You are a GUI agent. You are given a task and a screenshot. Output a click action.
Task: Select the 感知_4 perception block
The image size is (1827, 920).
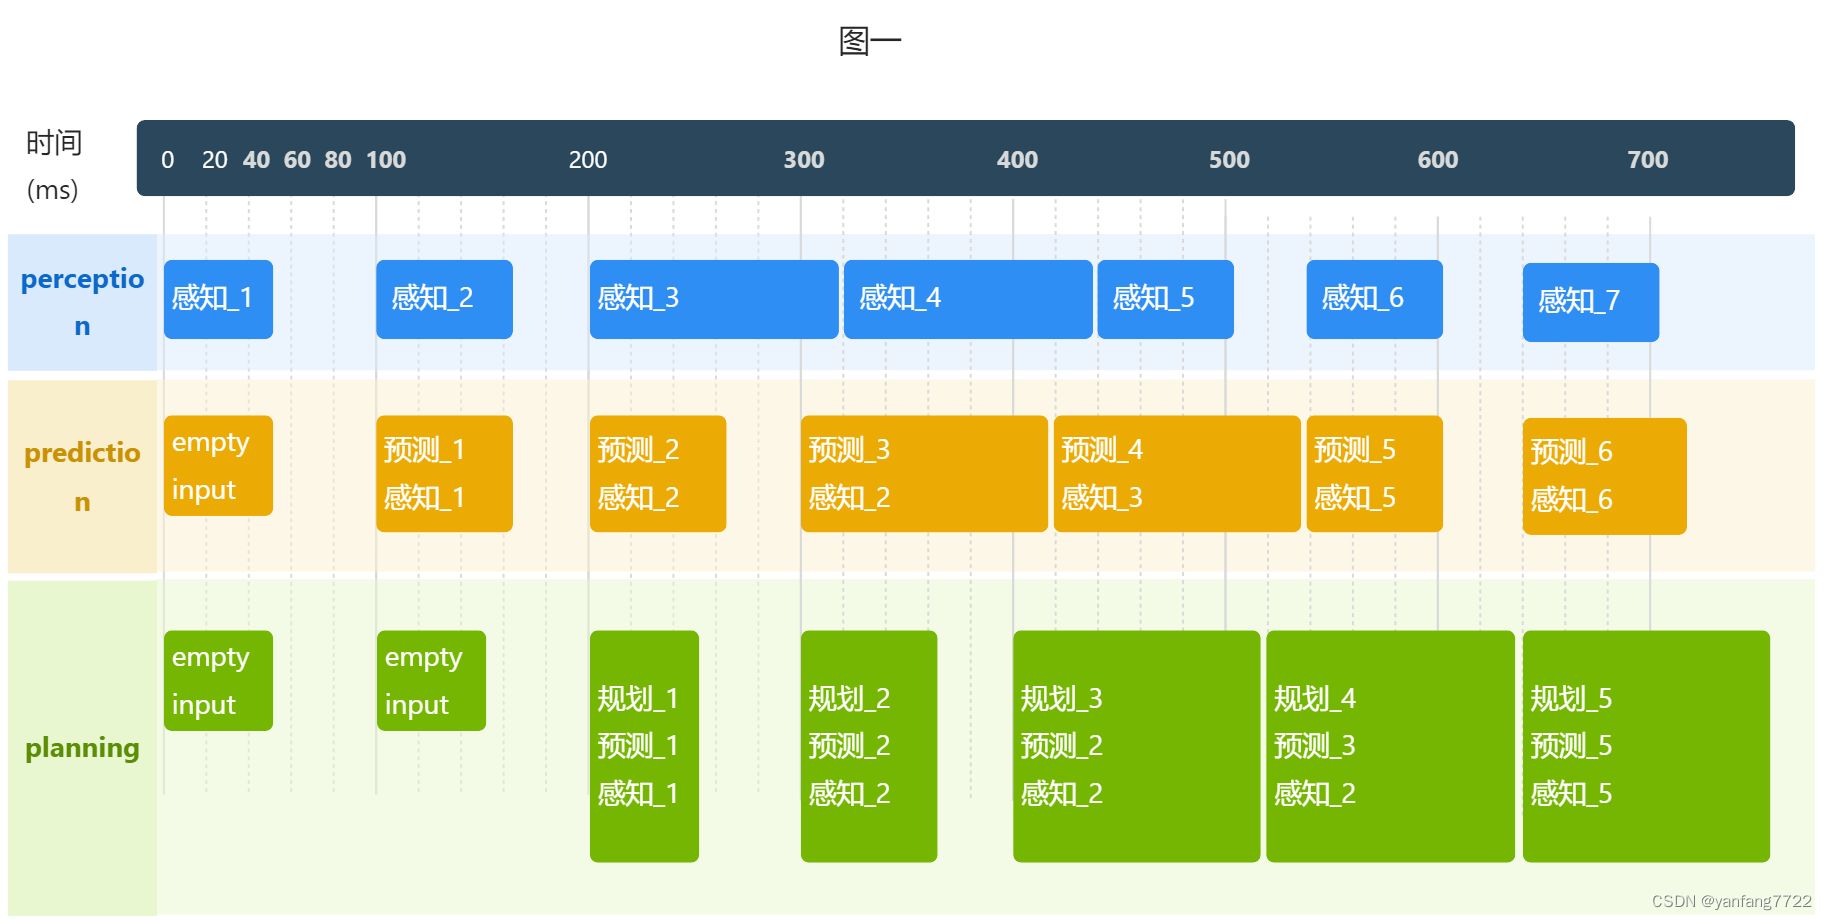coord(968,299)
